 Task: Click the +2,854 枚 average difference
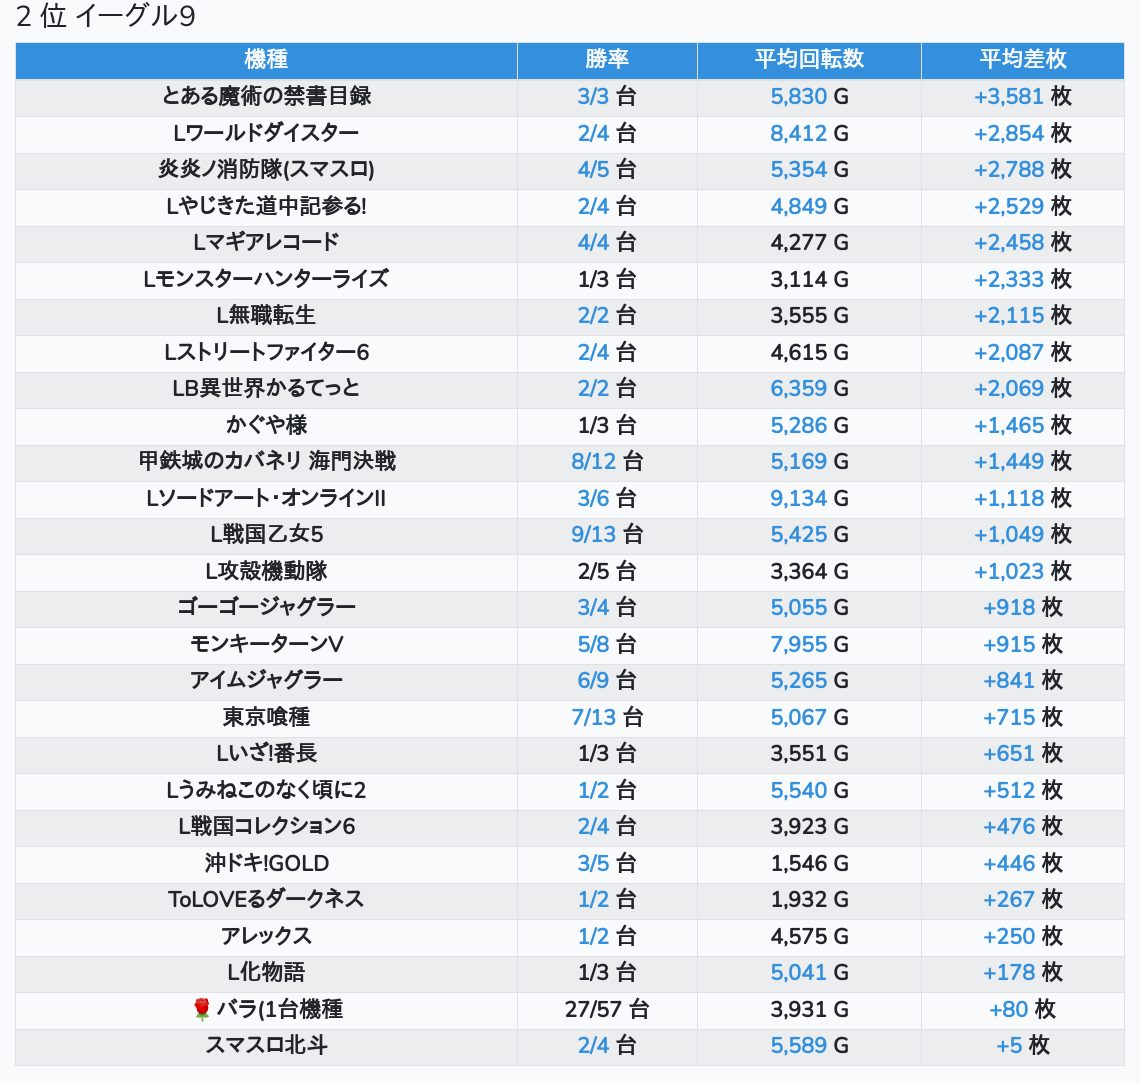tap(1023, 134)
